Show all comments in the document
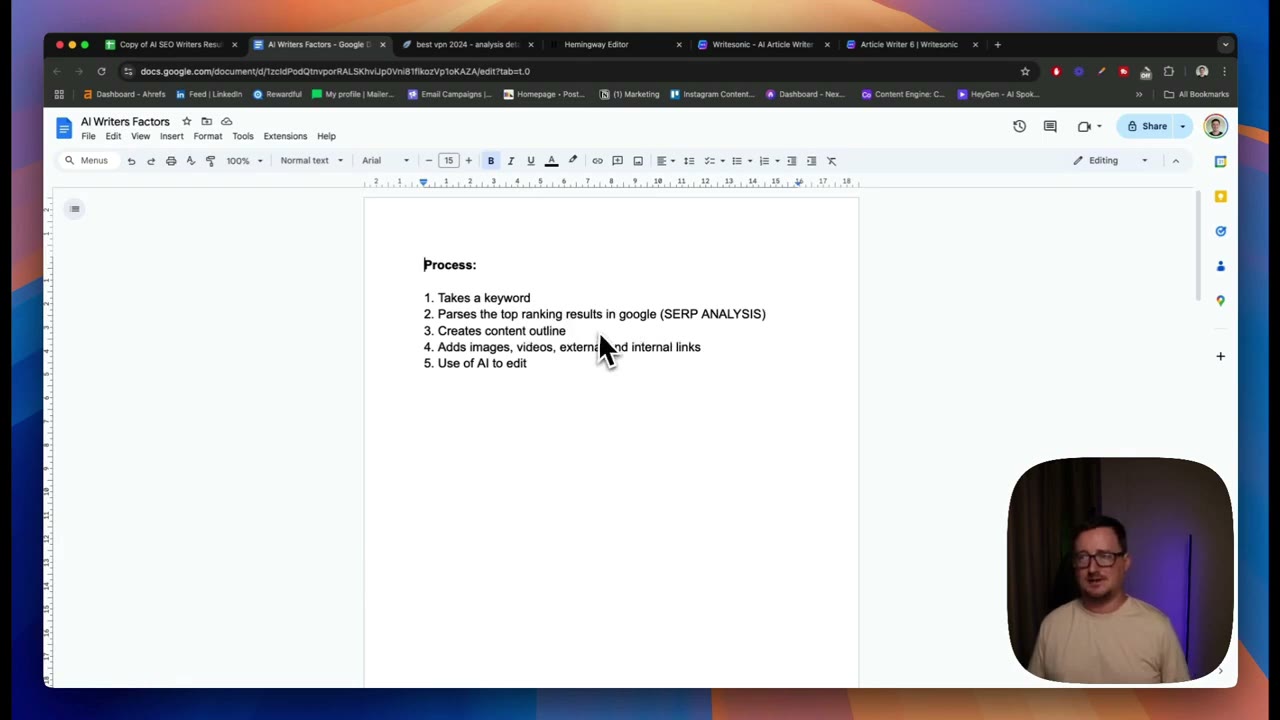 1050,126
